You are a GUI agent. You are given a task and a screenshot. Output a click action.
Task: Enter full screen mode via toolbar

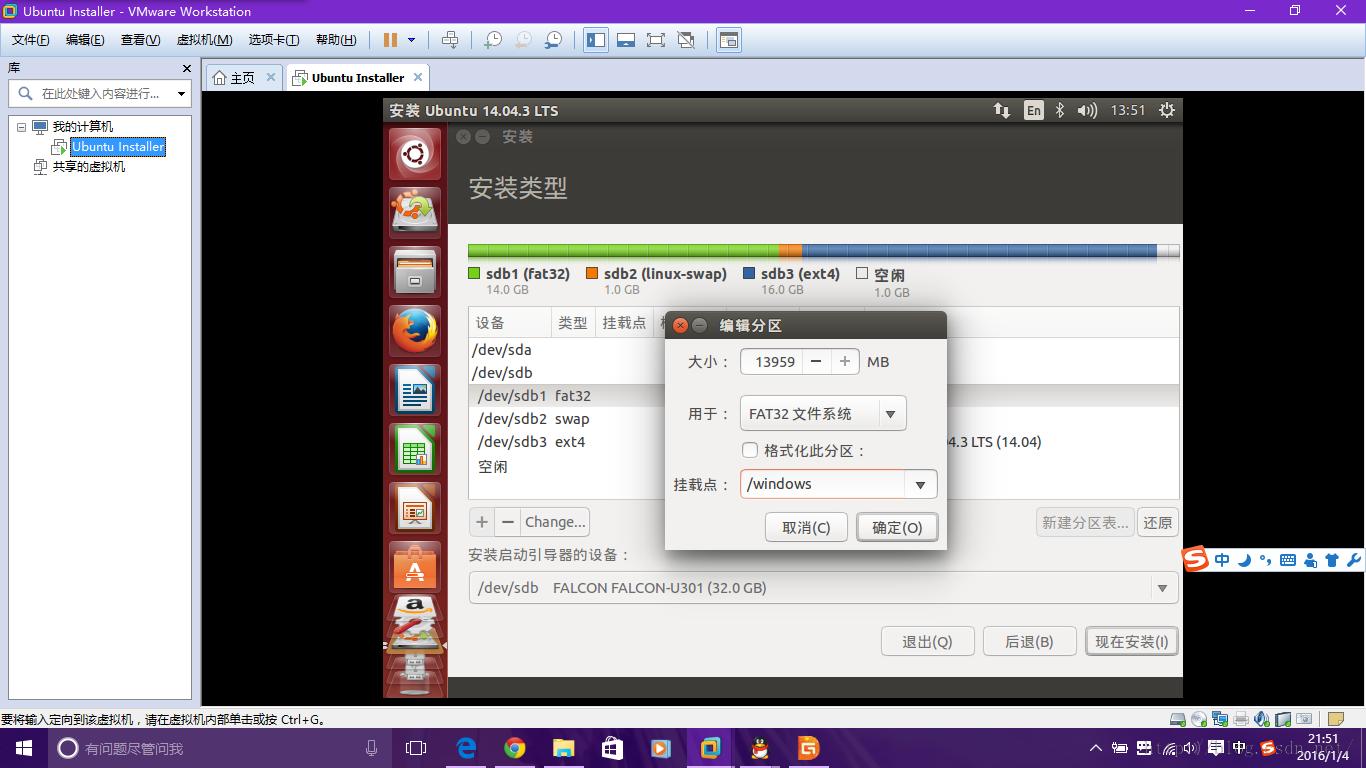(x=656, y=40)
